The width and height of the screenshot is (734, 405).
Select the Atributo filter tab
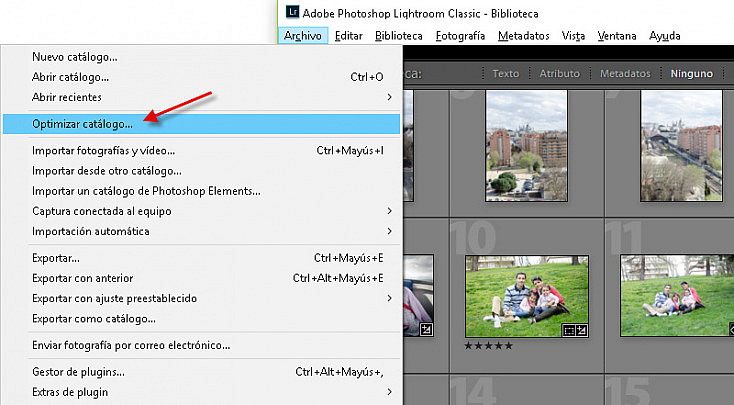559,74
